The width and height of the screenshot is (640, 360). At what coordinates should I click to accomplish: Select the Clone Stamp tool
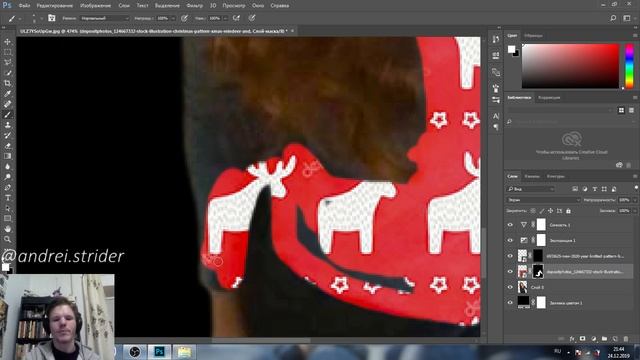point(7,125)
